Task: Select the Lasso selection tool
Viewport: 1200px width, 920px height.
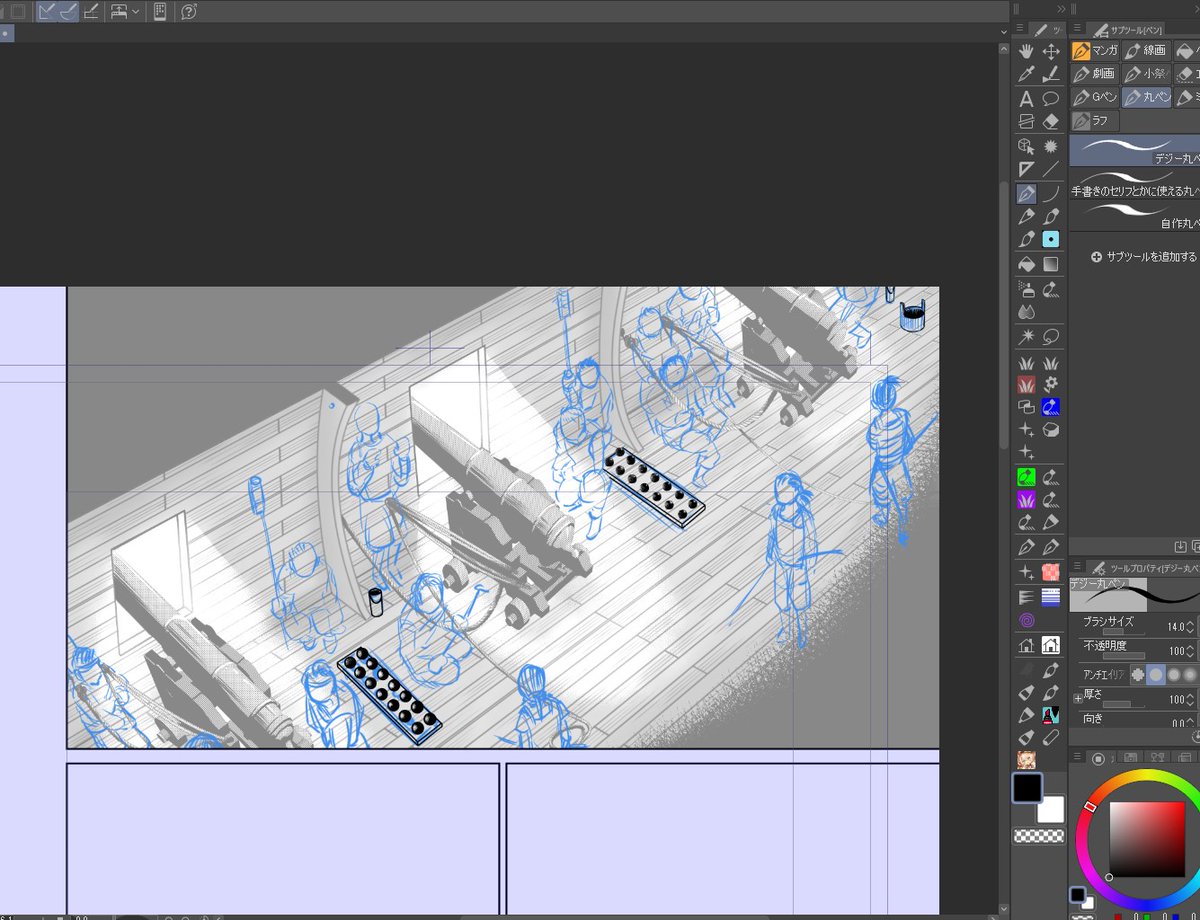Action: tap(1051, 336)
